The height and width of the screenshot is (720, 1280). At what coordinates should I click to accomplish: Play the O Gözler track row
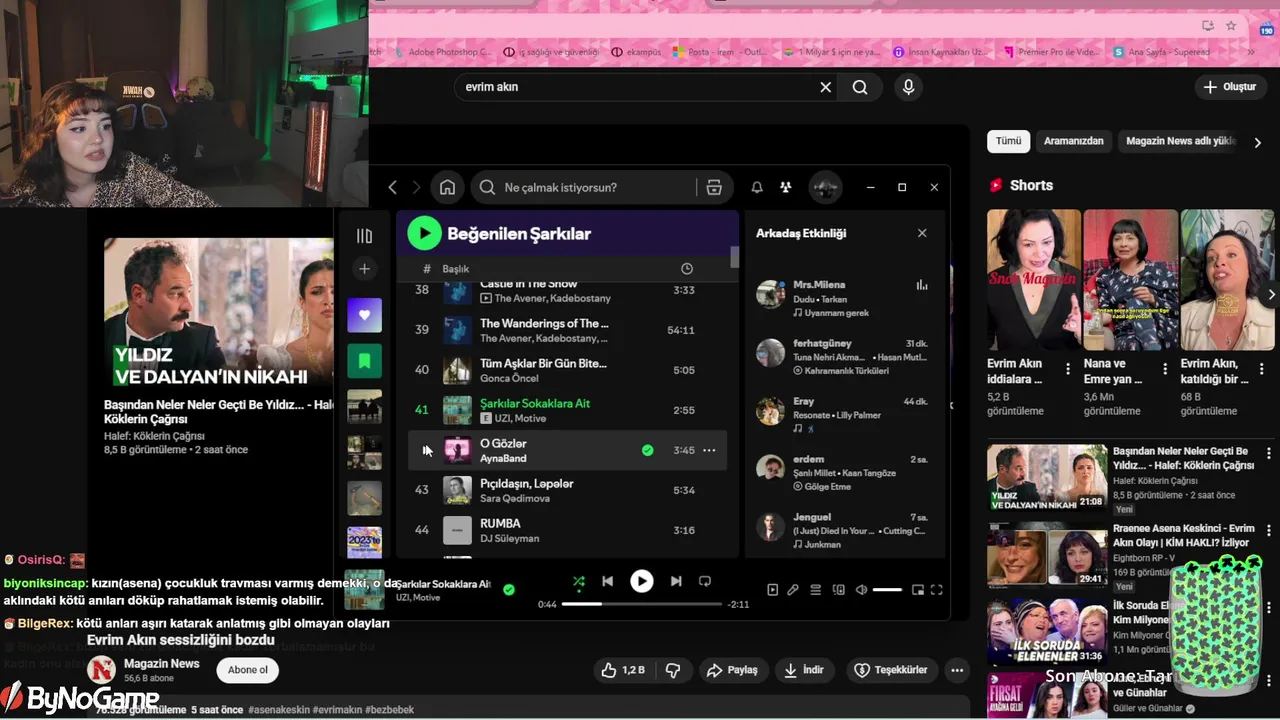(567, 450)
